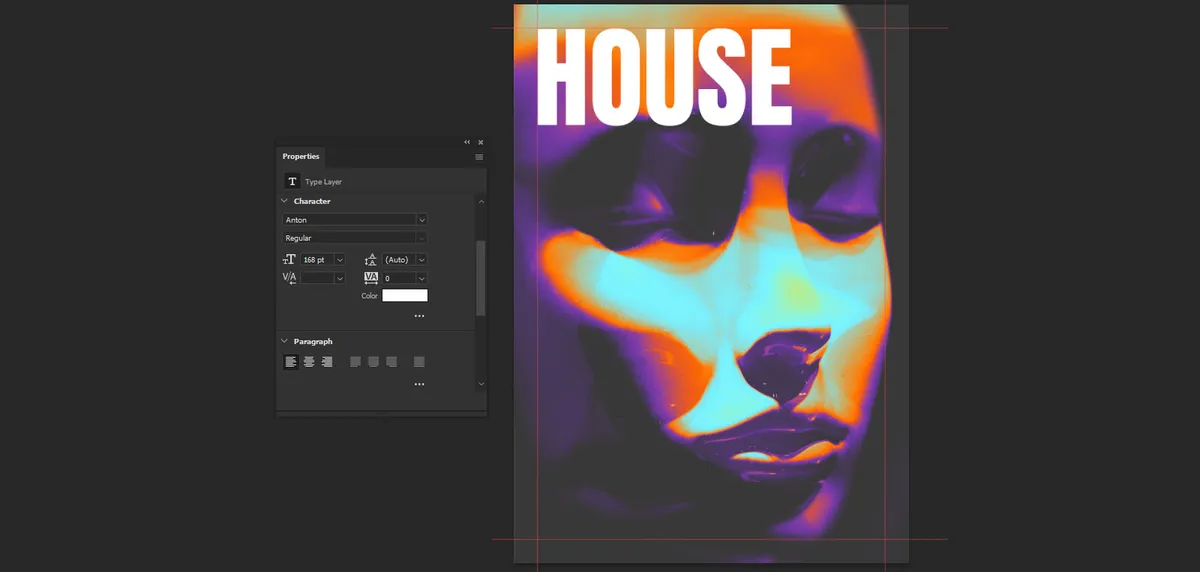Click the Color label
This screenshot has height=572, width=1200.
[370, 296]
